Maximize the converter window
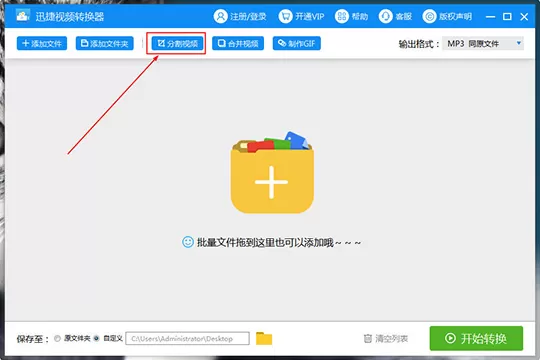 pos(507,17)
